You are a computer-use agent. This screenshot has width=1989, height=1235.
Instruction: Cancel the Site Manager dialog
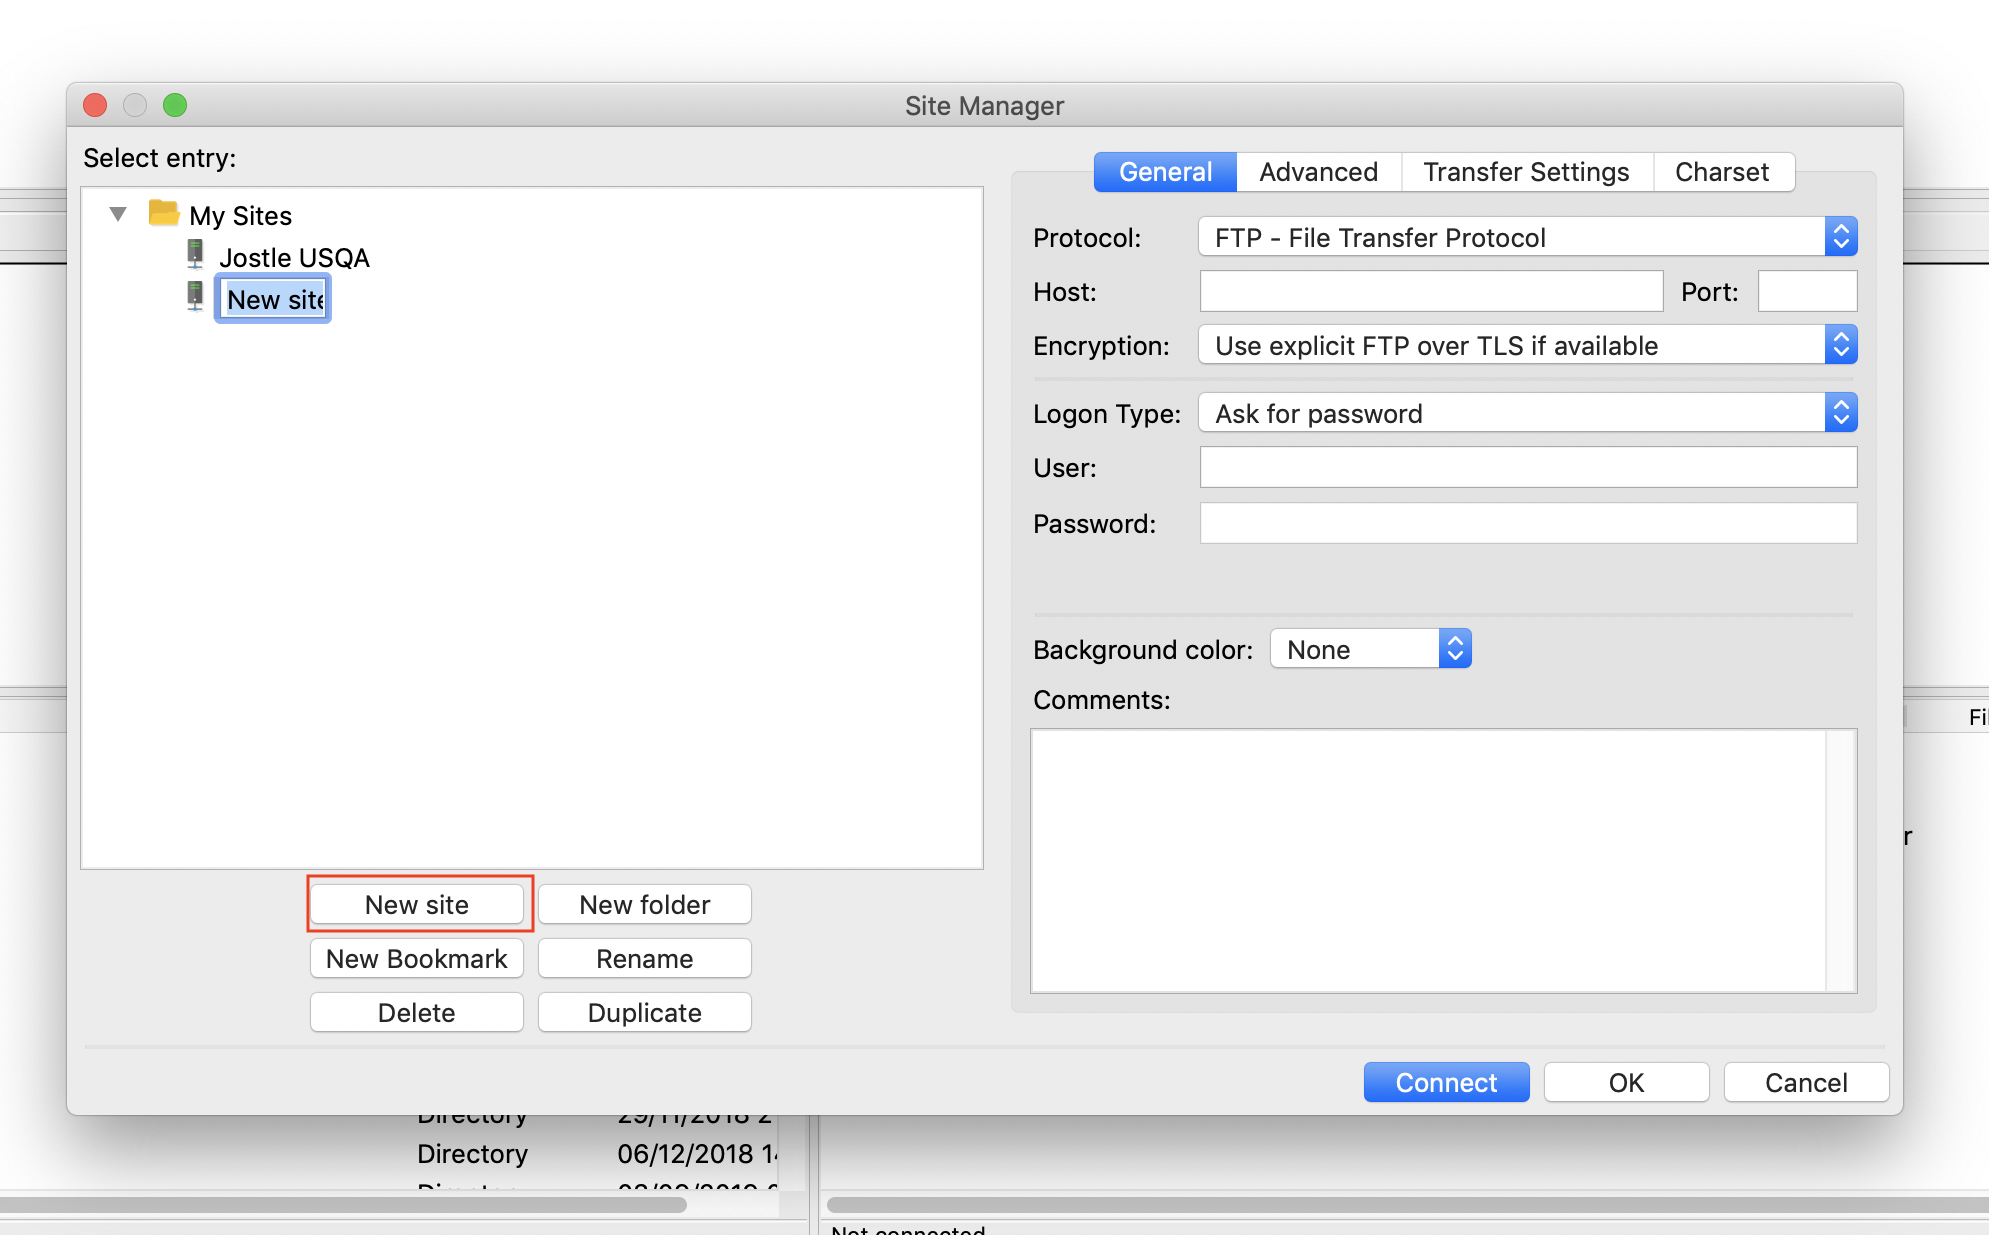click(x=1806, y=1082)
